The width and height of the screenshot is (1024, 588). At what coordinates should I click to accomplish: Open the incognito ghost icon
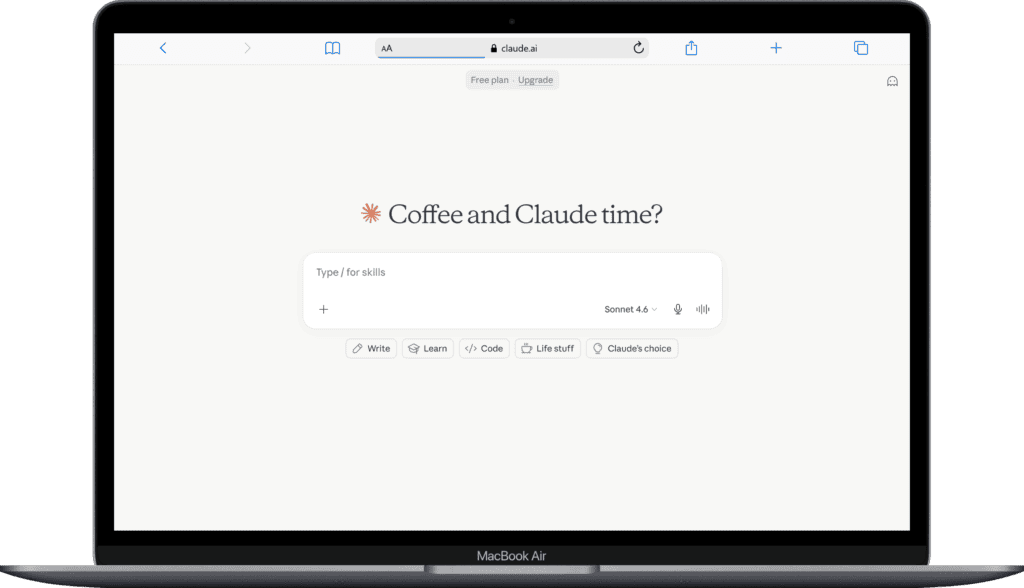pos(892,81)
